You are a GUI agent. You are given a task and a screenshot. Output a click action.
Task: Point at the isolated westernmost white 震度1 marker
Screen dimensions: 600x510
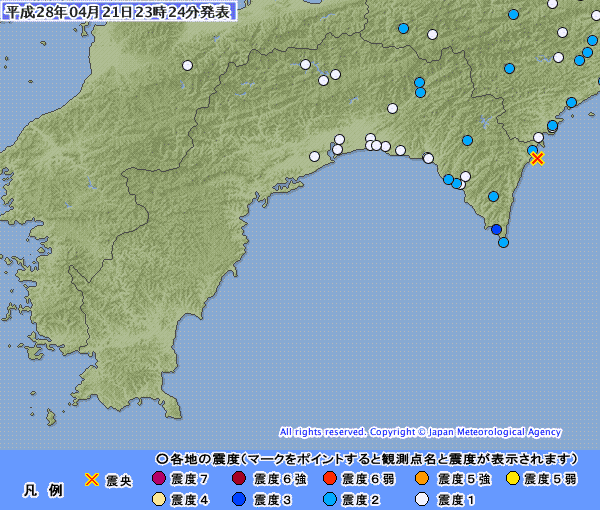coord(187,65)
